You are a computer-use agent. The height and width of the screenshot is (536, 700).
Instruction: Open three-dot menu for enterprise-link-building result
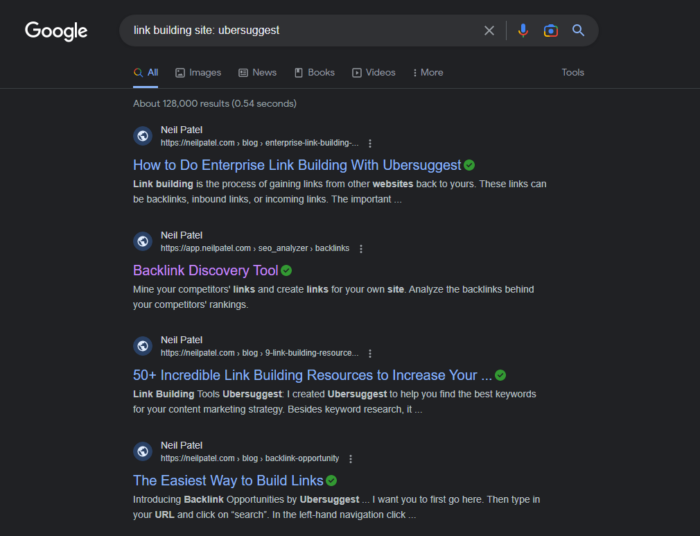click(x=370, y=143)
